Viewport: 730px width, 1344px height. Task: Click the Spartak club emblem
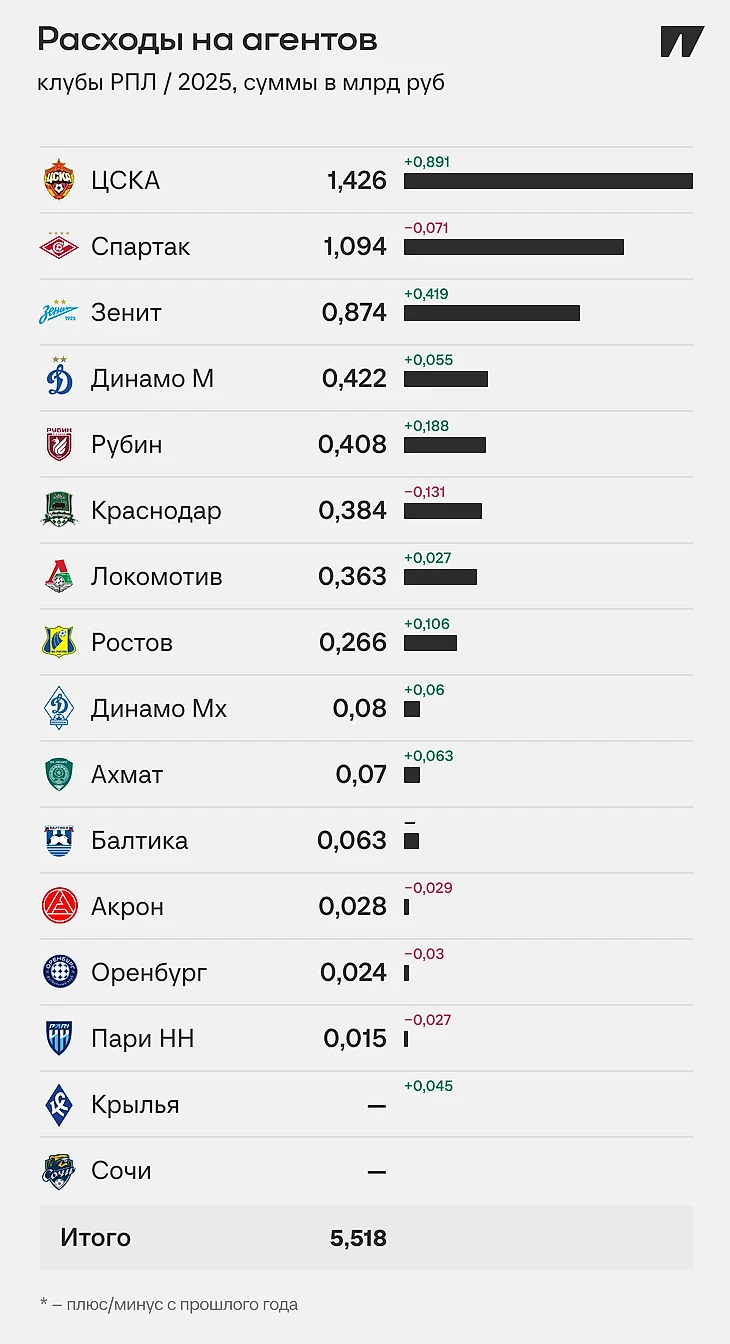pyautogui.click(x=59, y=246)
